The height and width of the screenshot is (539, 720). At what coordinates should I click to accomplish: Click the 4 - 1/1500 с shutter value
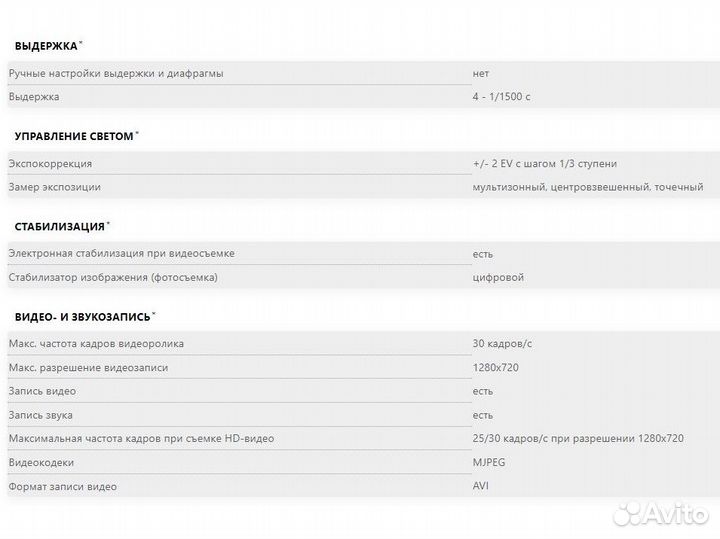(502, 97)
